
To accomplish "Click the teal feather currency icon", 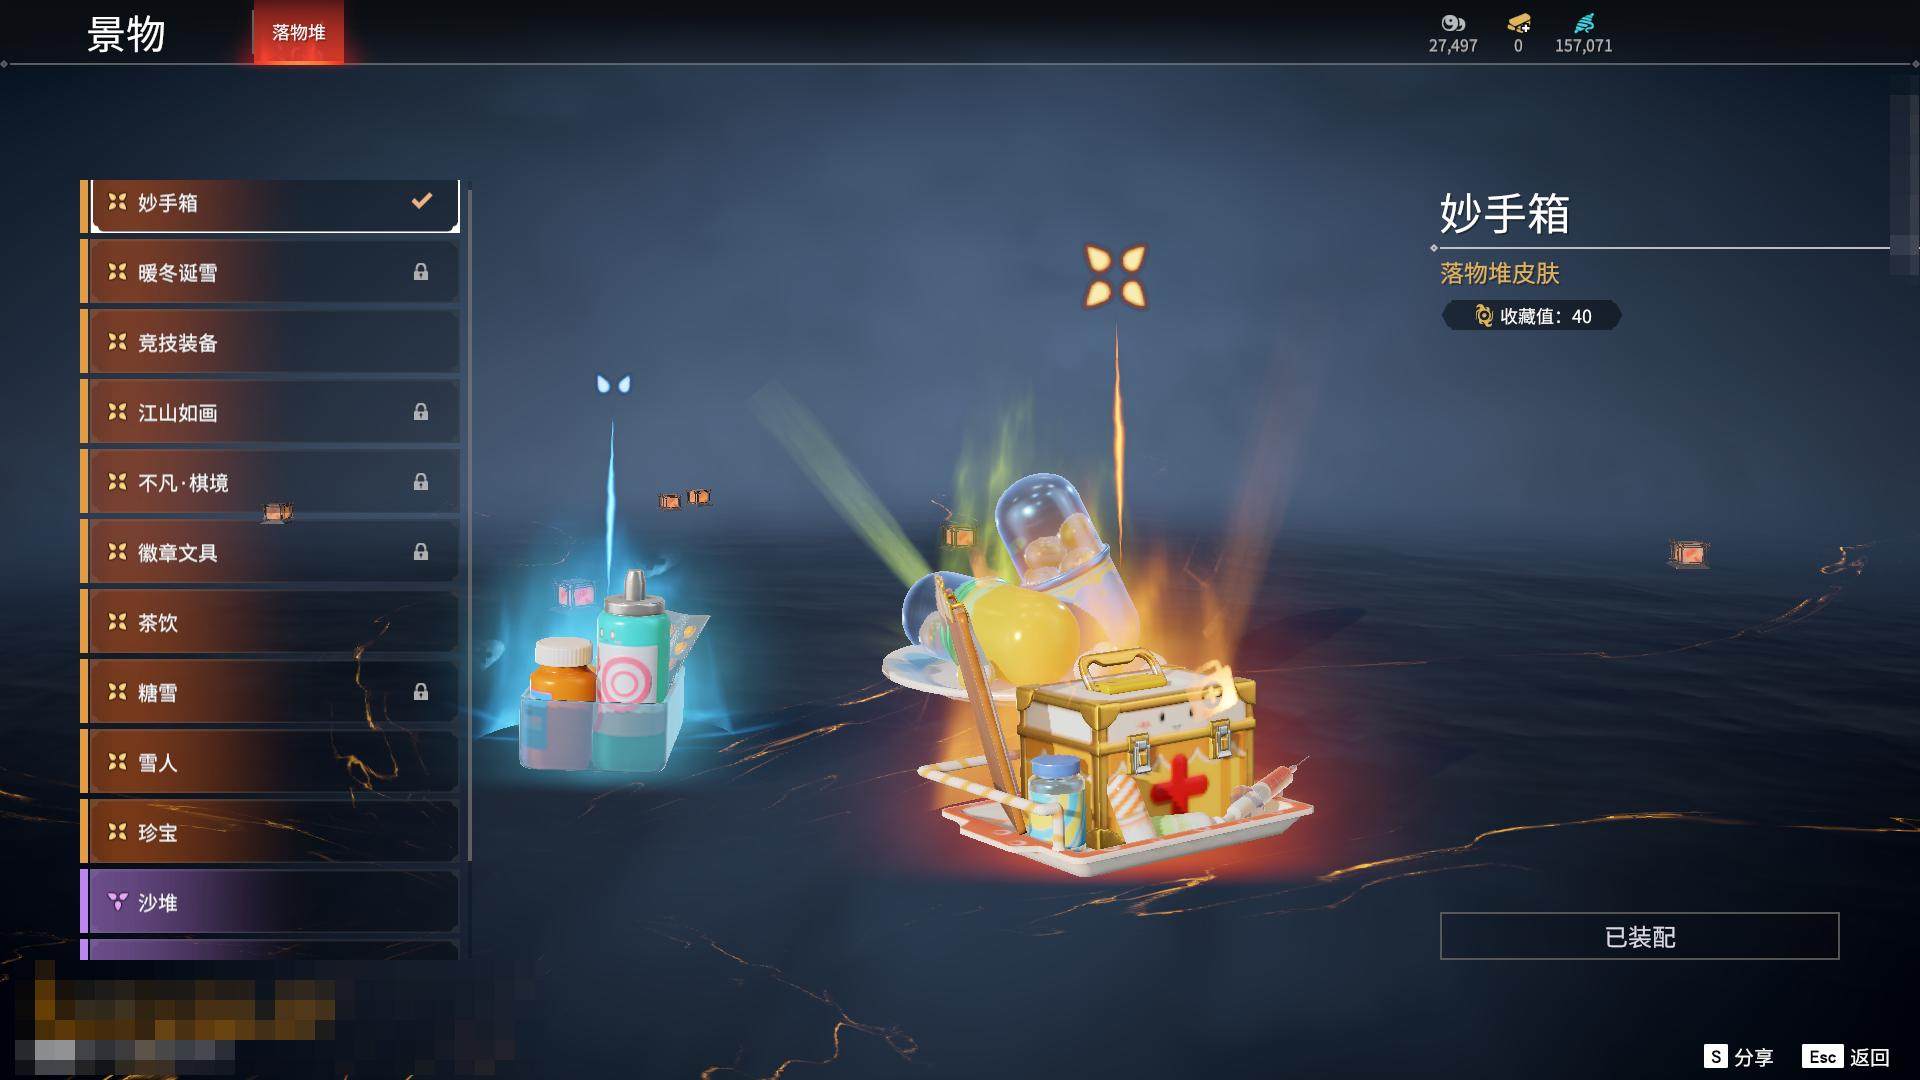I will (1584, 23).
